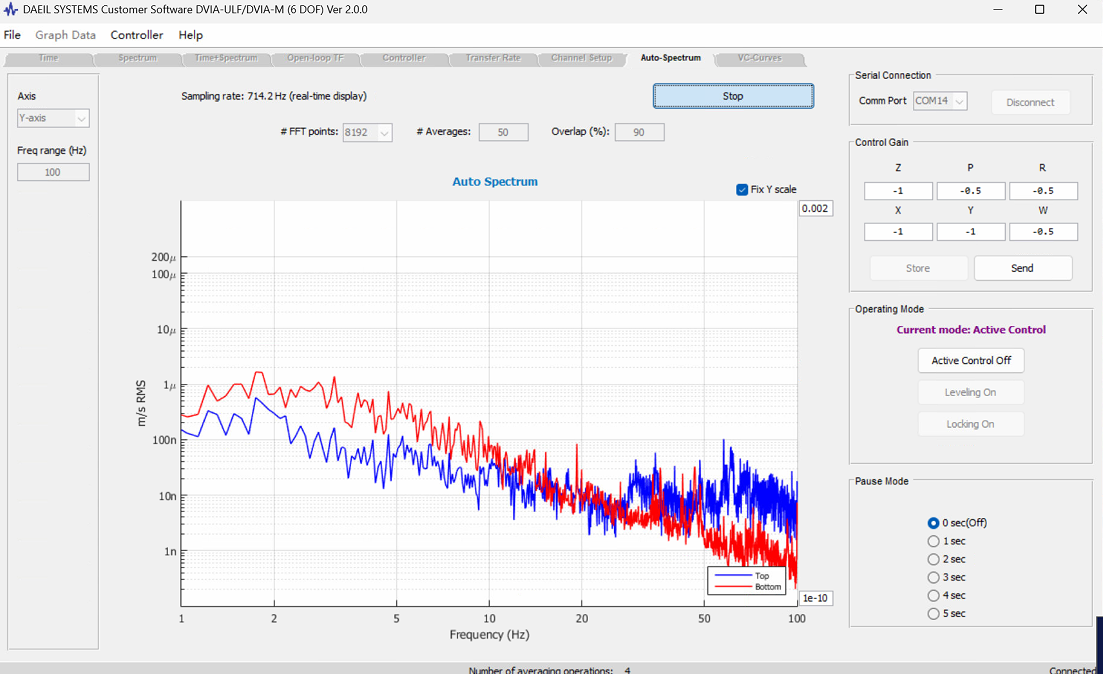
Task: Expand the FFT points dropdown
Action: point(367,132)
